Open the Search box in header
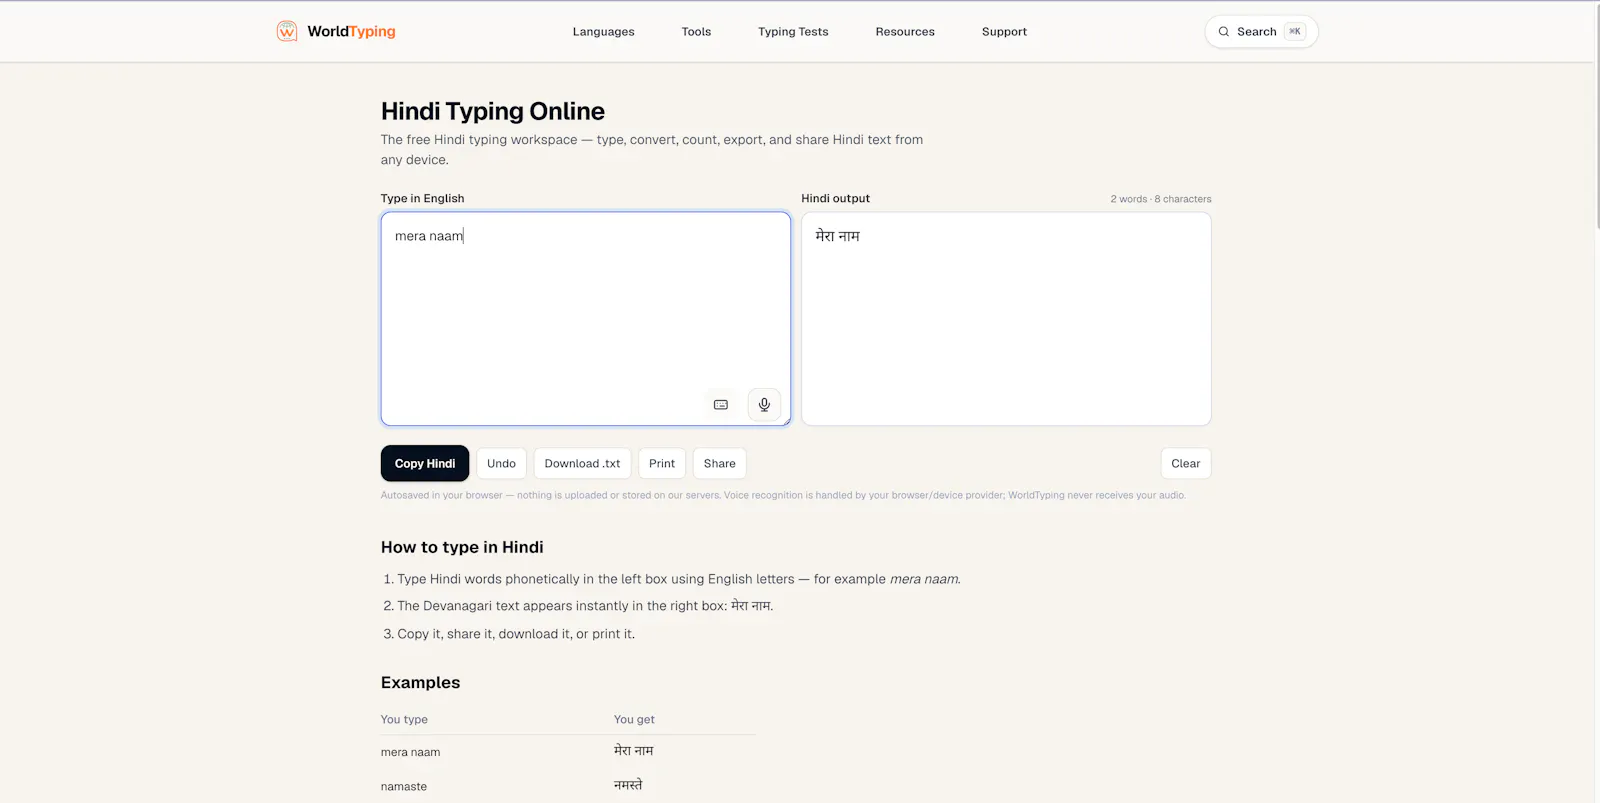 (1261, 32)
